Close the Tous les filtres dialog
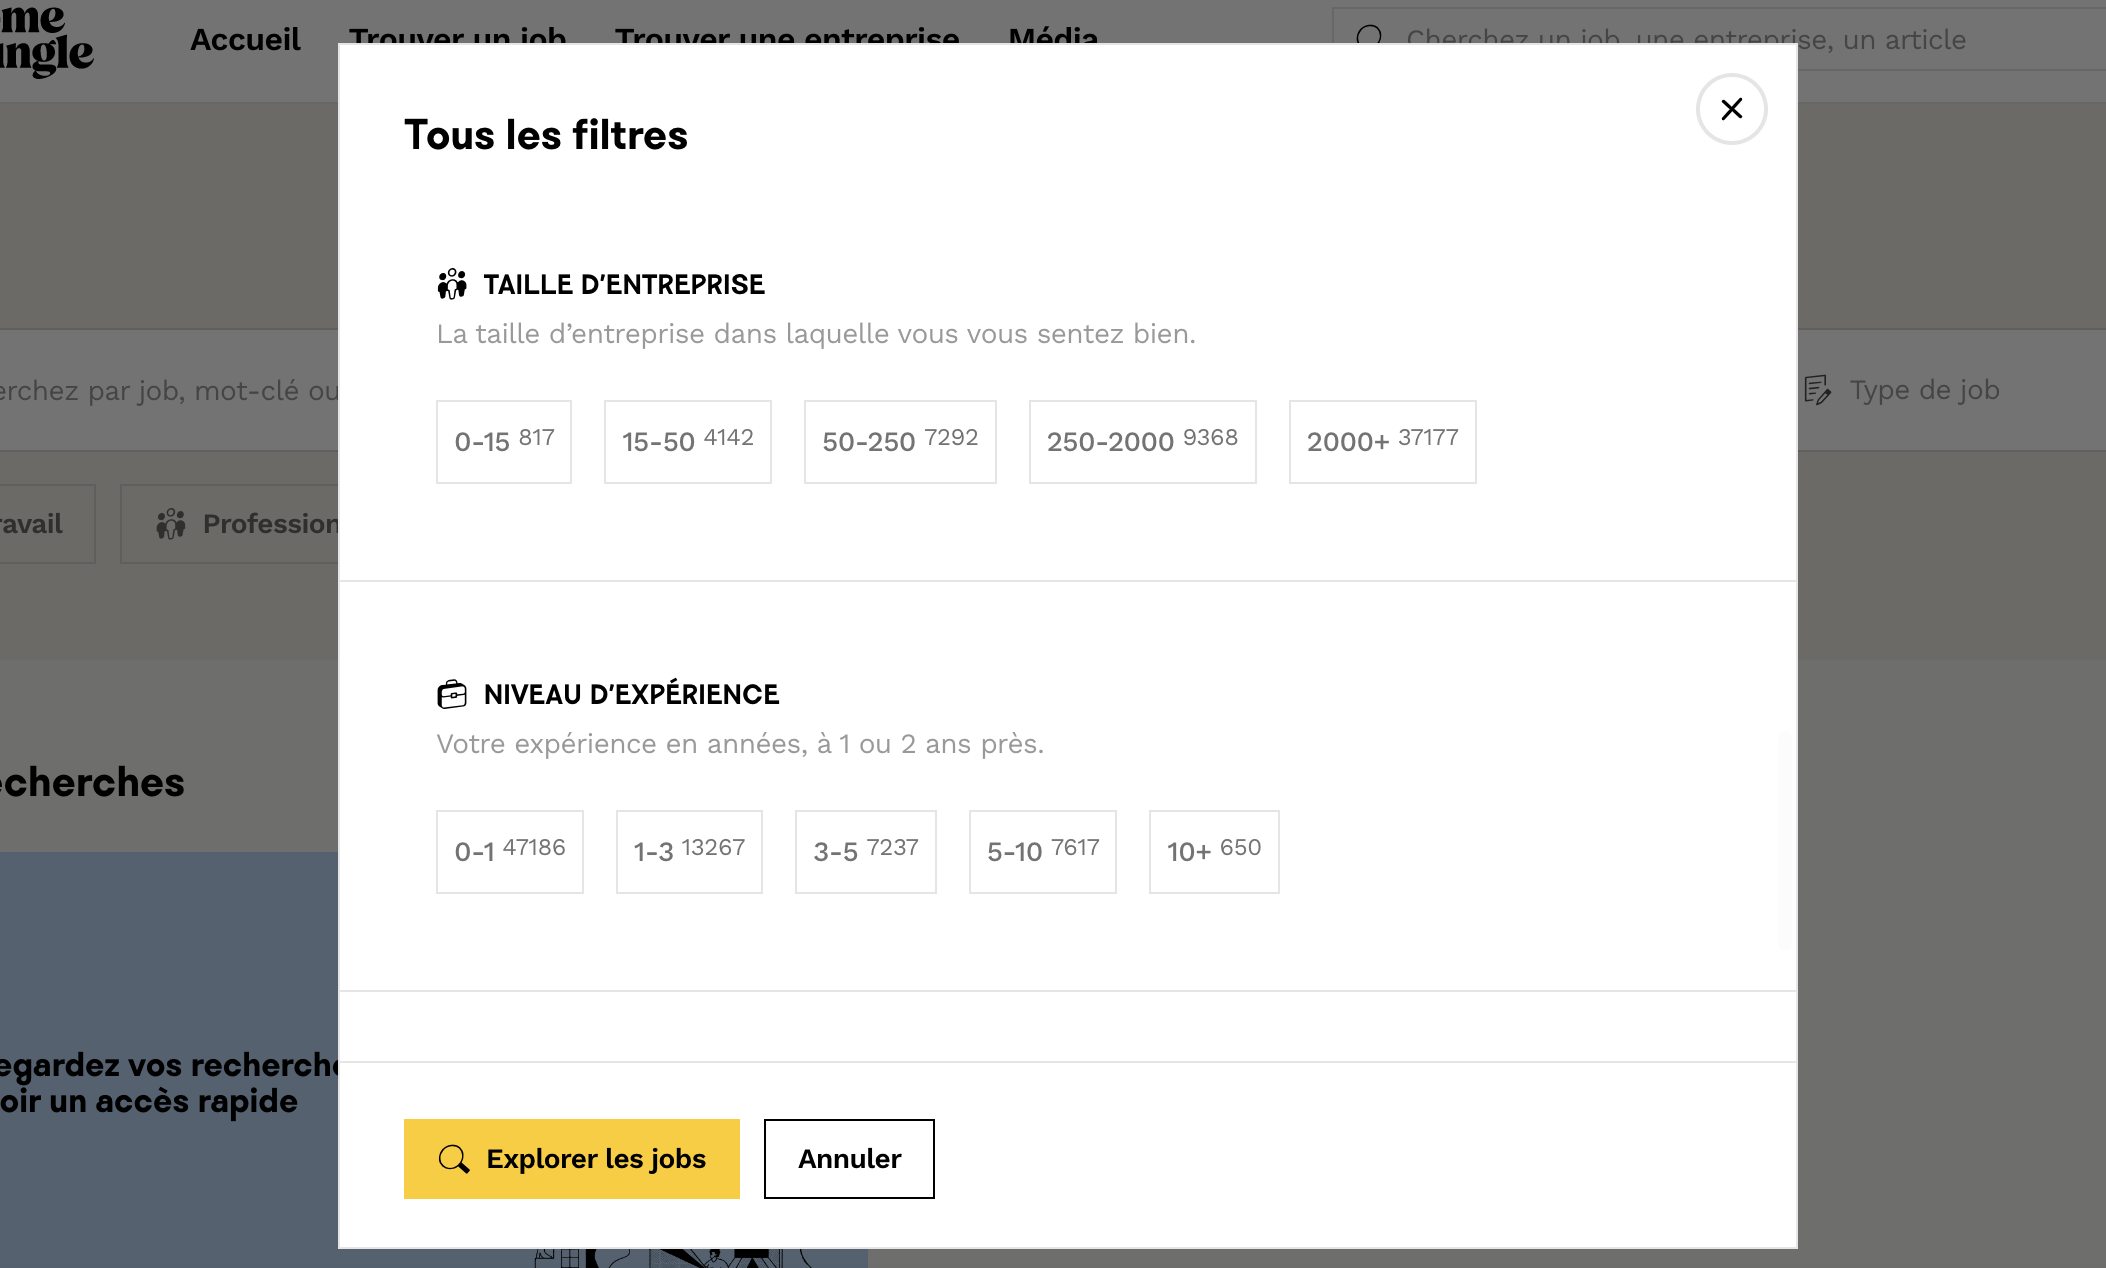Viewport: 2106px width, 1268px height. pyautogui.click(x=1731, y=109)
